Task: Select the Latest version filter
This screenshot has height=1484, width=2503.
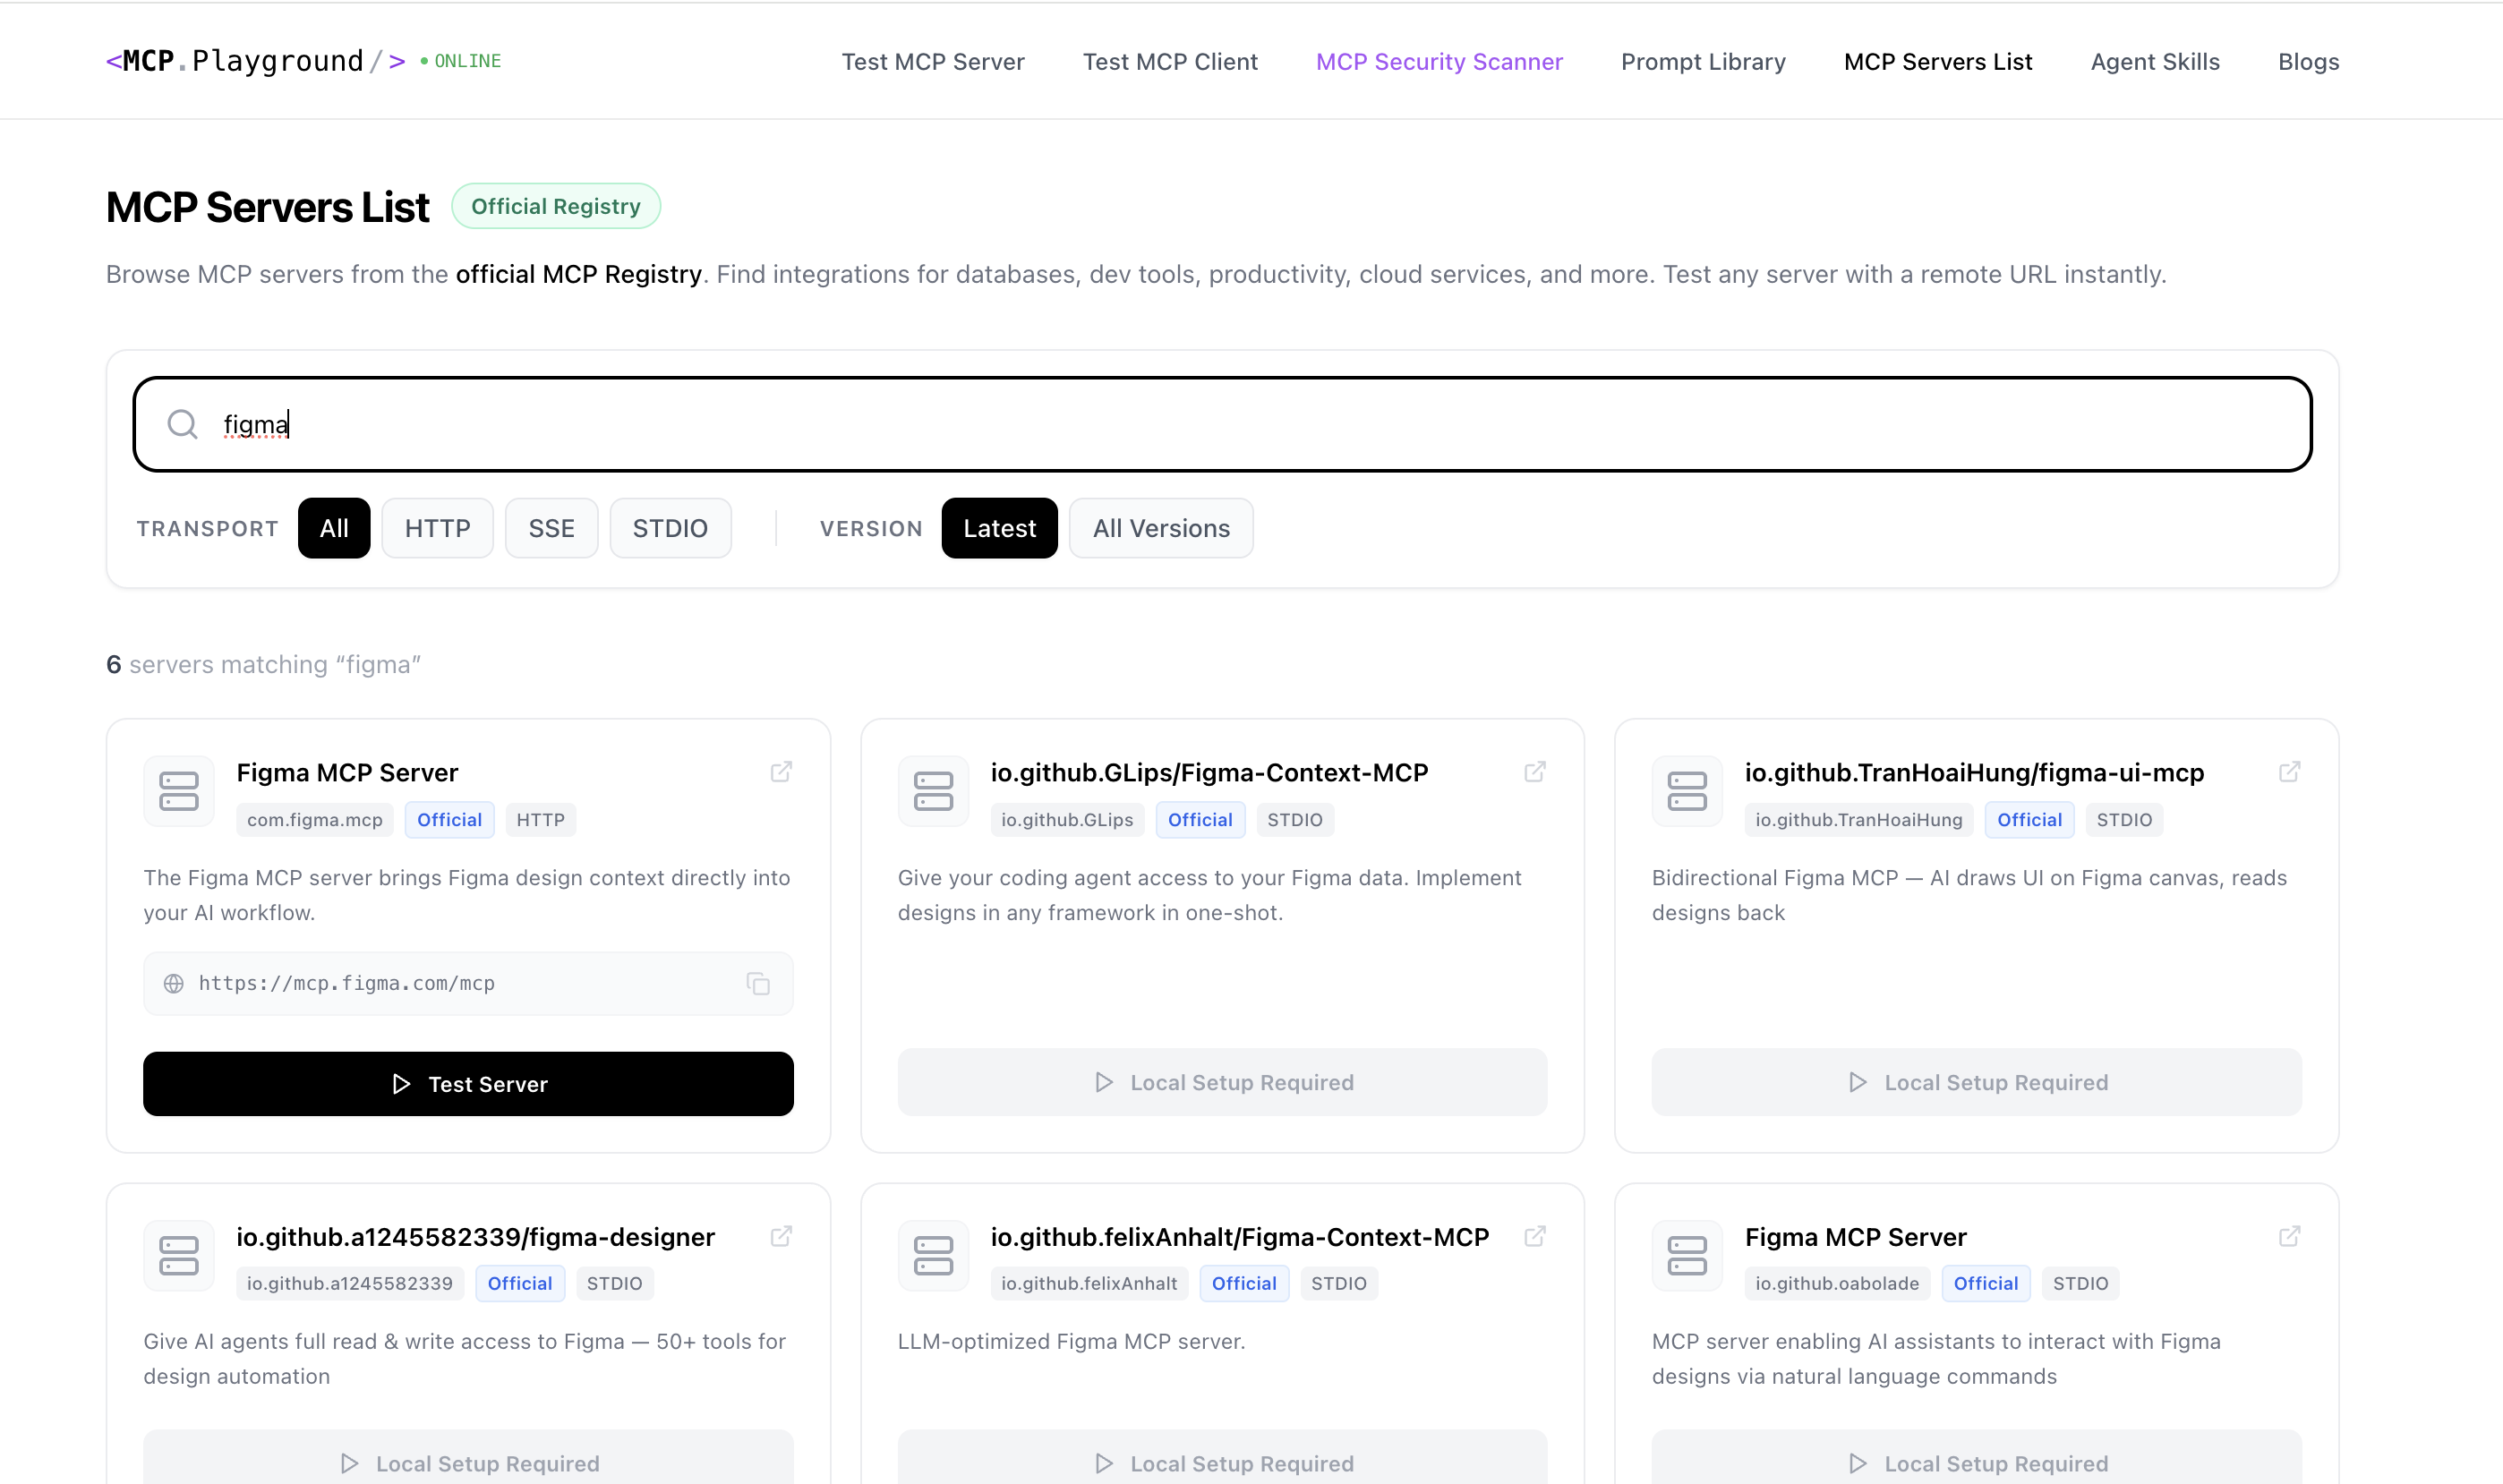Action: [x=999, y=528]
